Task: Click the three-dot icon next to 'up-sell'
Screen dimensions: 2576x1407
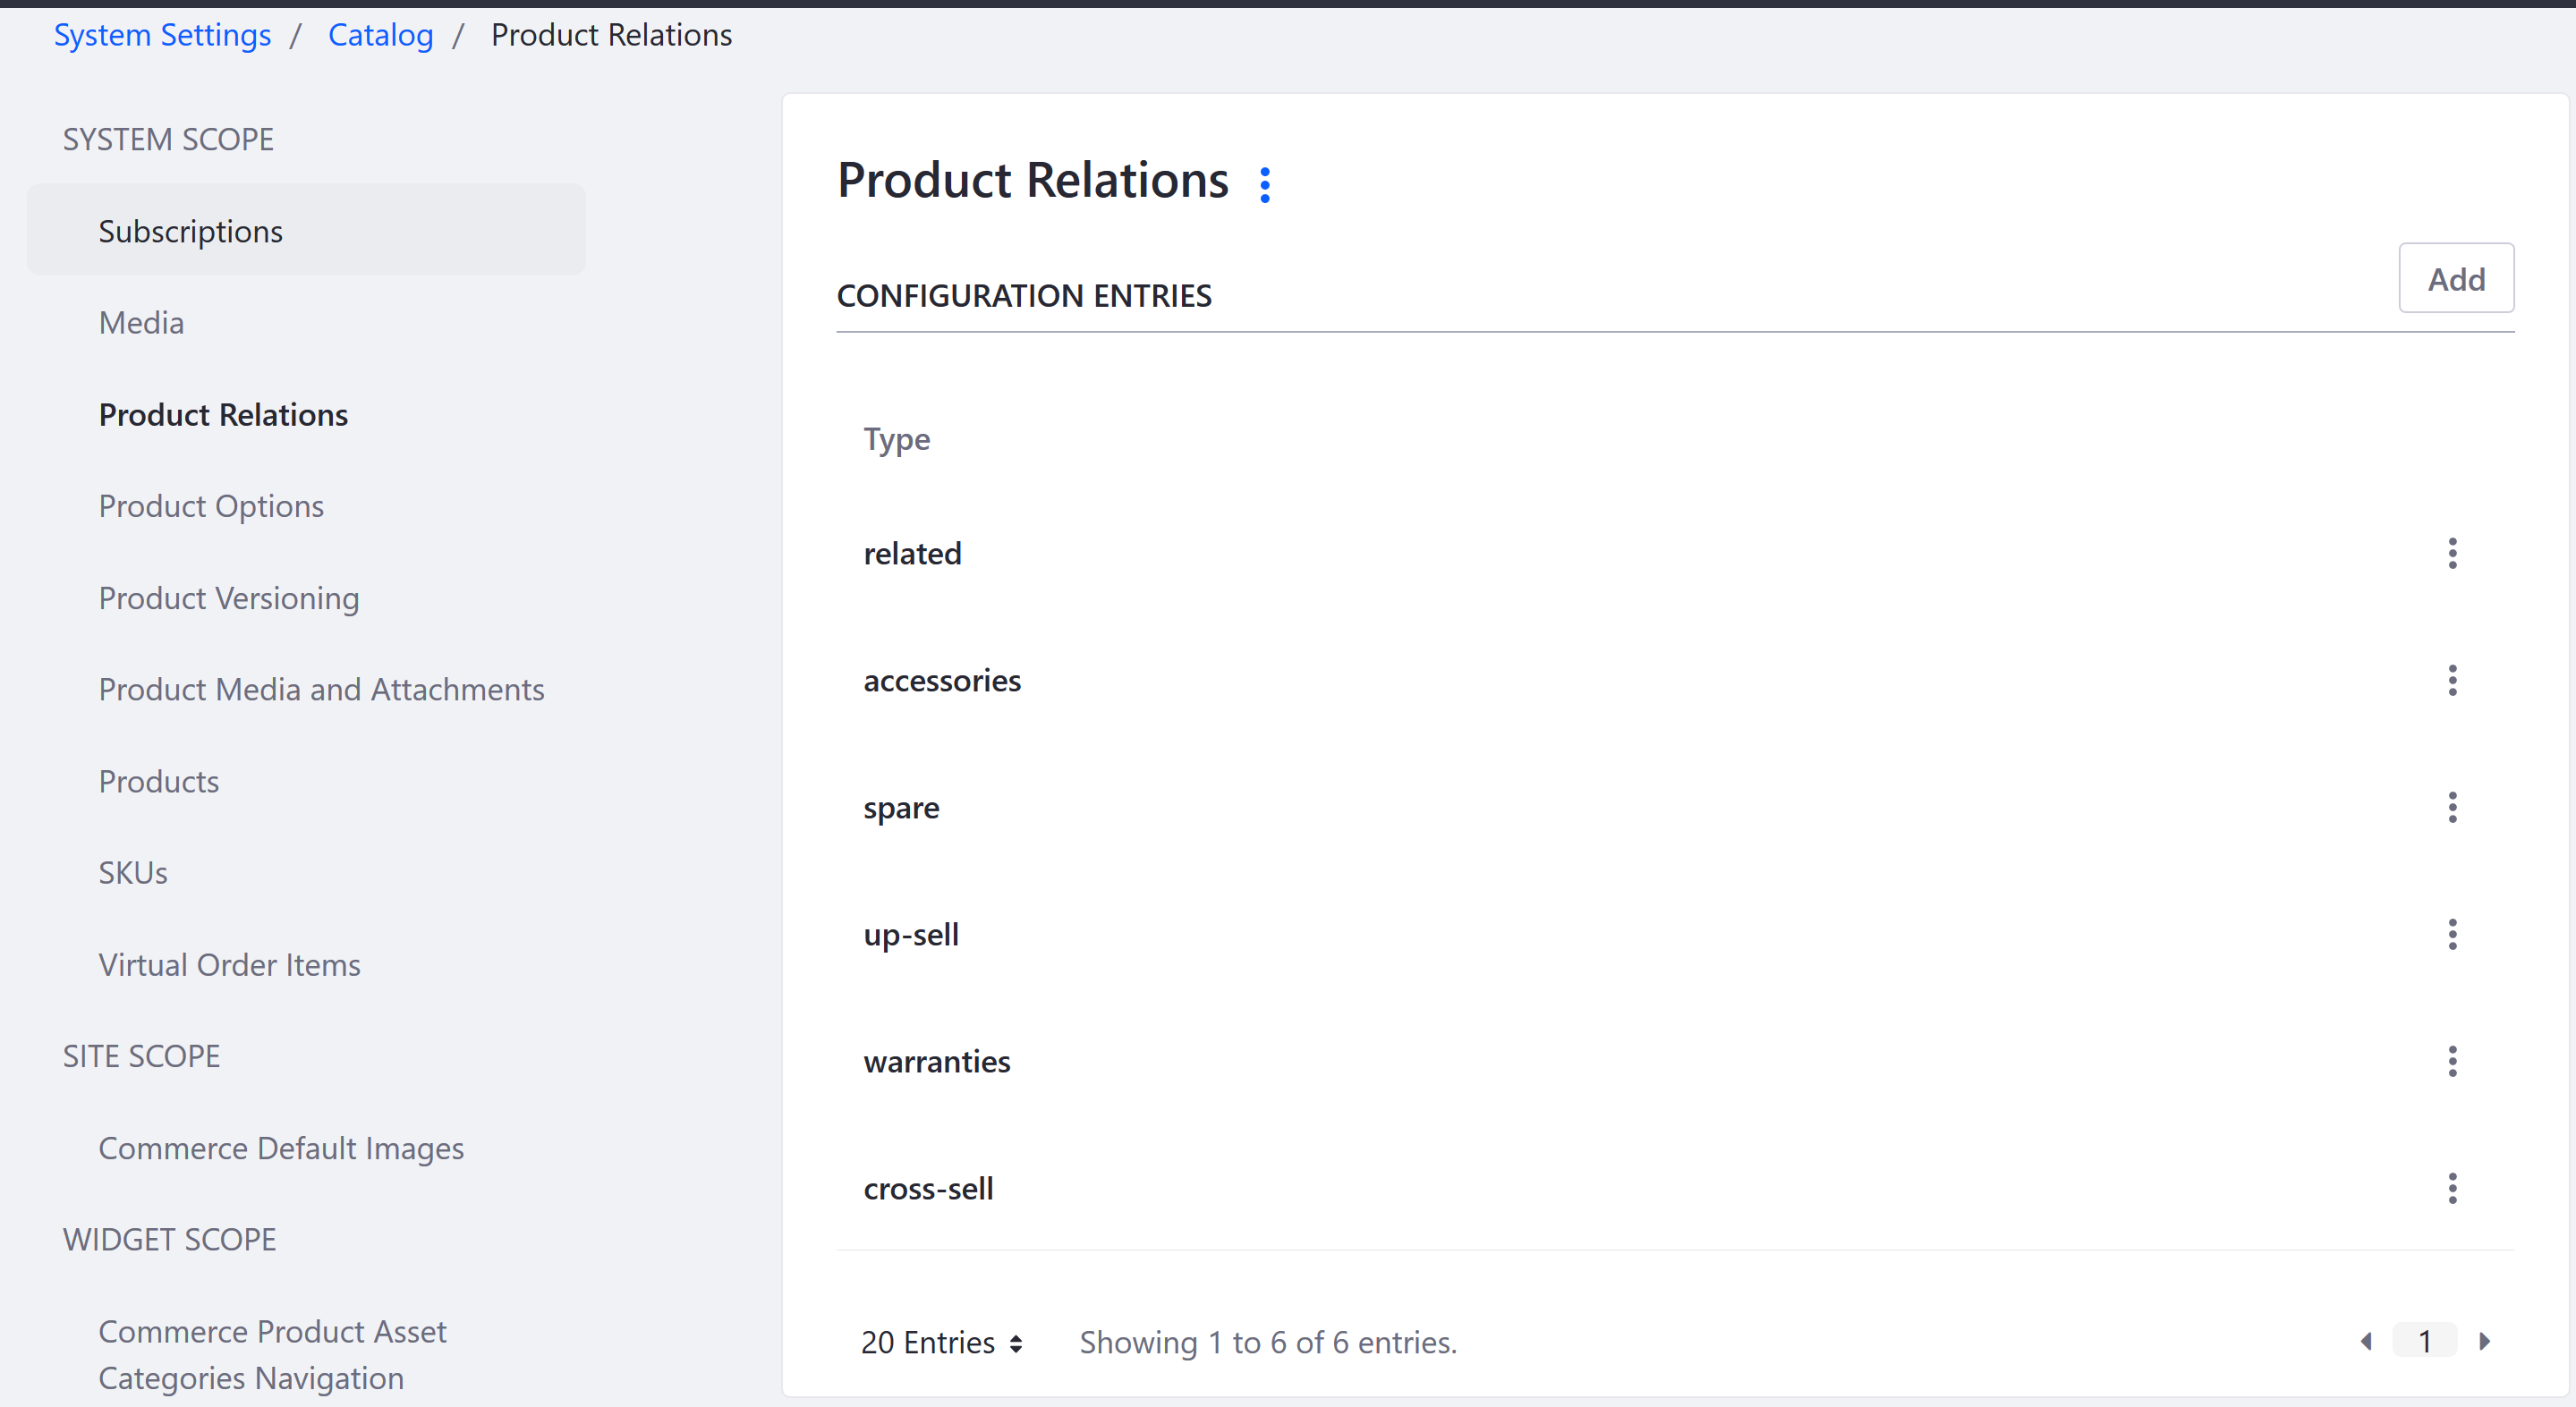Action: click(x=2452, y=934)
